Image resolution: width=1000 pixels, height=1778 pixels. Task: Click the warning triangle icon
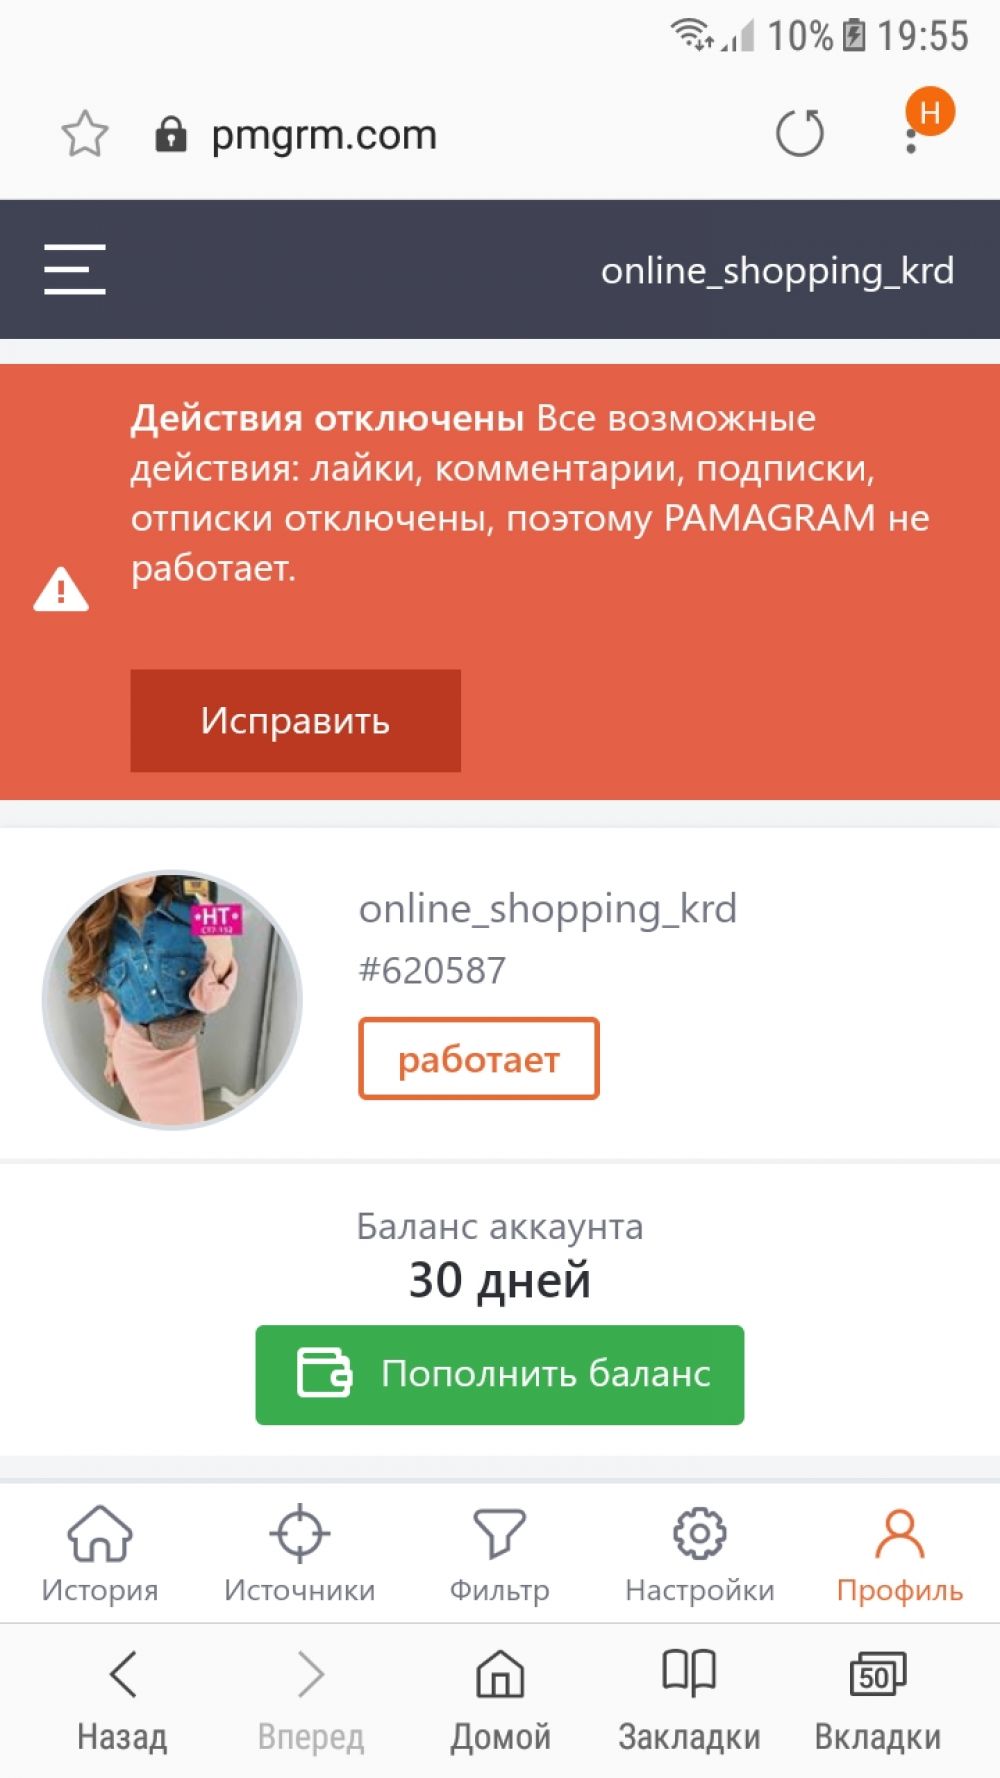pos(61,589)
